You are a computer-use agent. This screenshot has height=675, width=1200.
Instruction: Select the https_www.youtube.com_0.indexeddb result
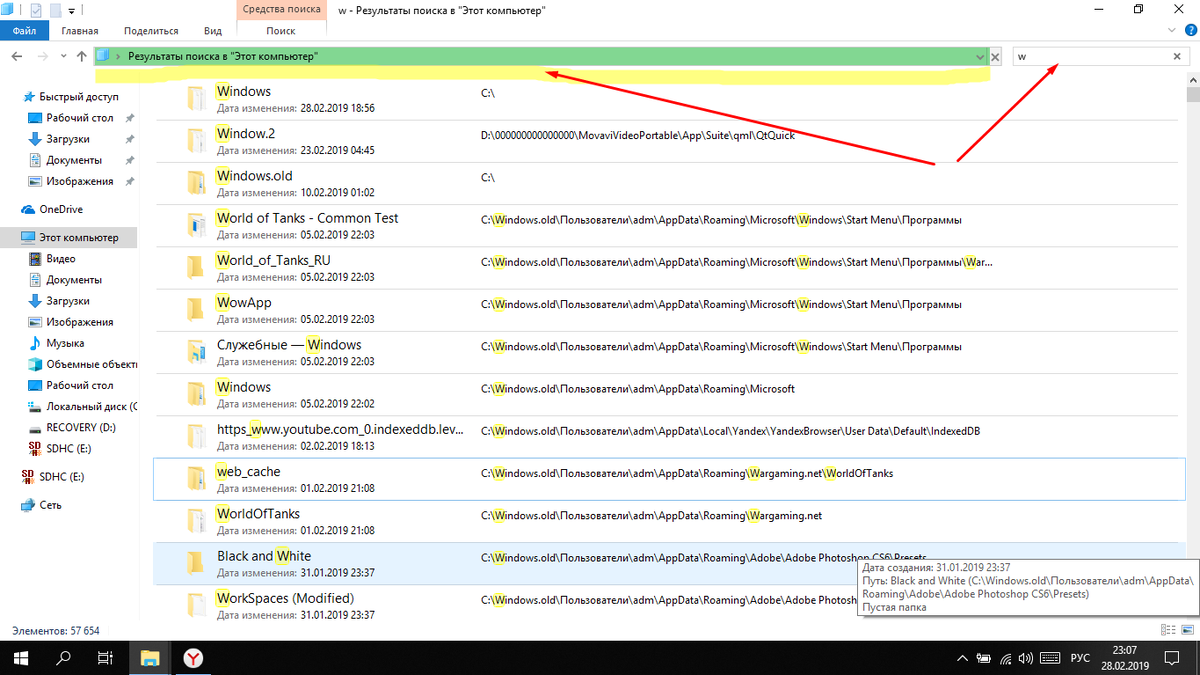point(340,429)
